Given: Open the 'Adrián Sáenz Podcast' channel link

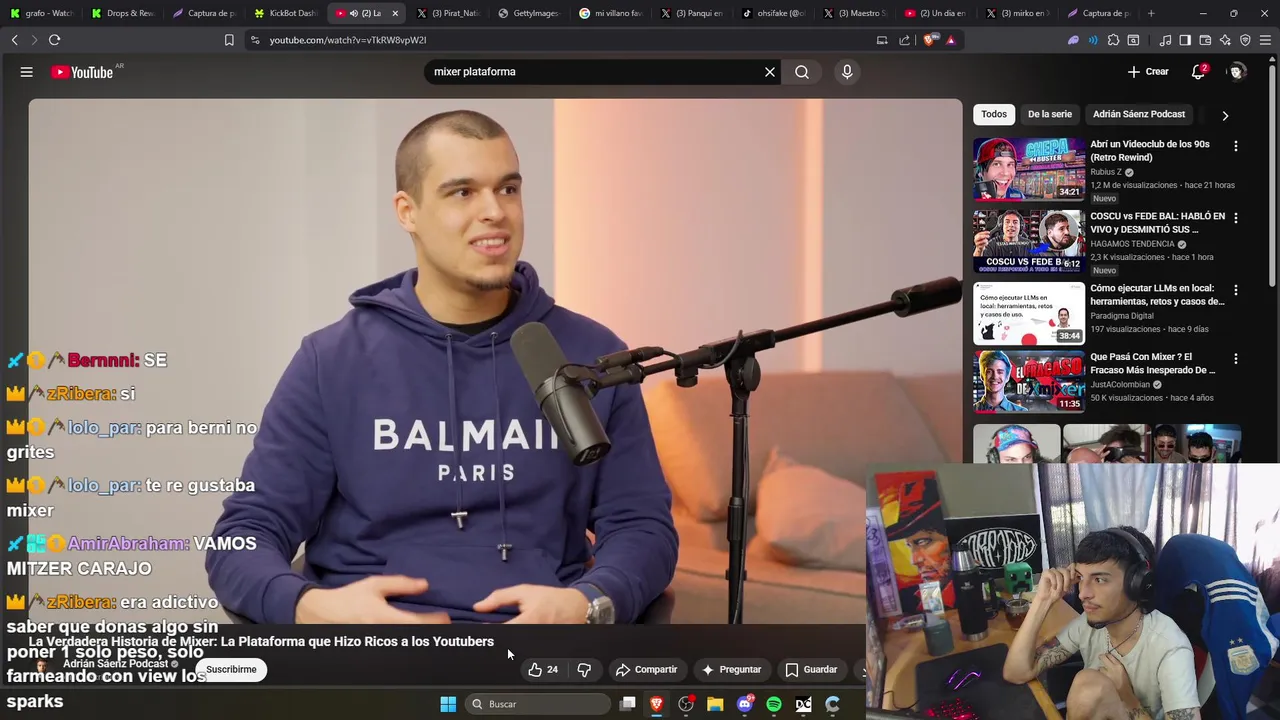Looking at the screenshot, I should [115, 664].
